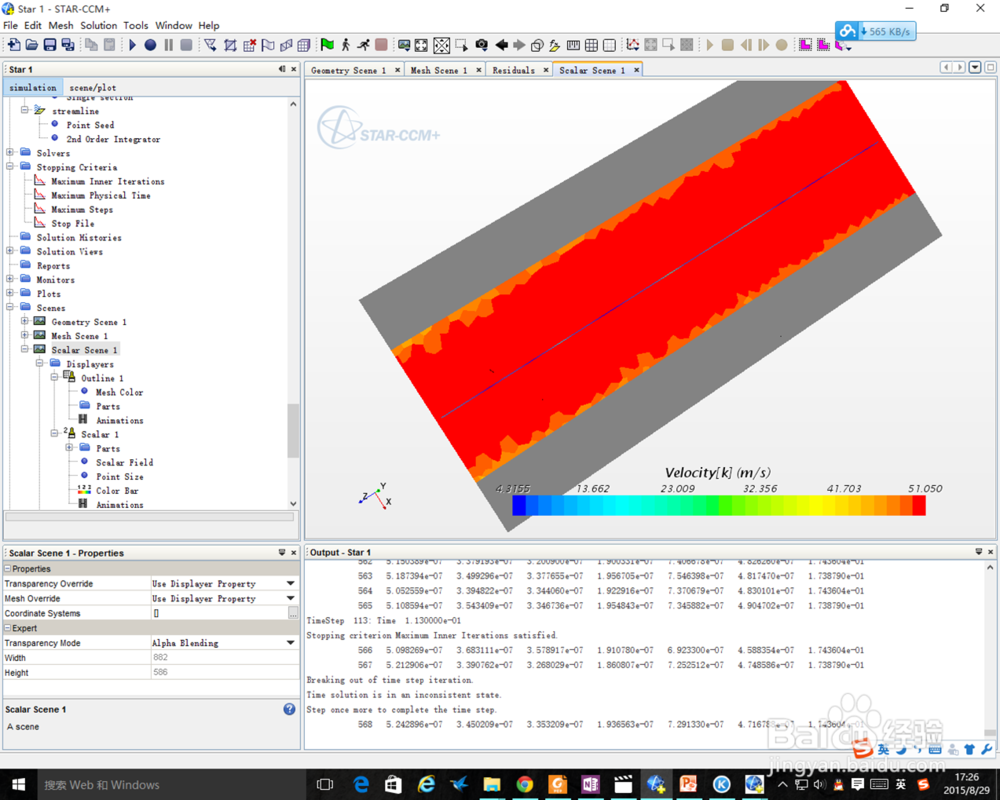Image resolution: width=1000 pixels, height=800 pixels.
Task: Select the Color Bar node
Action: pyautogui.click(x=117, y=491)
